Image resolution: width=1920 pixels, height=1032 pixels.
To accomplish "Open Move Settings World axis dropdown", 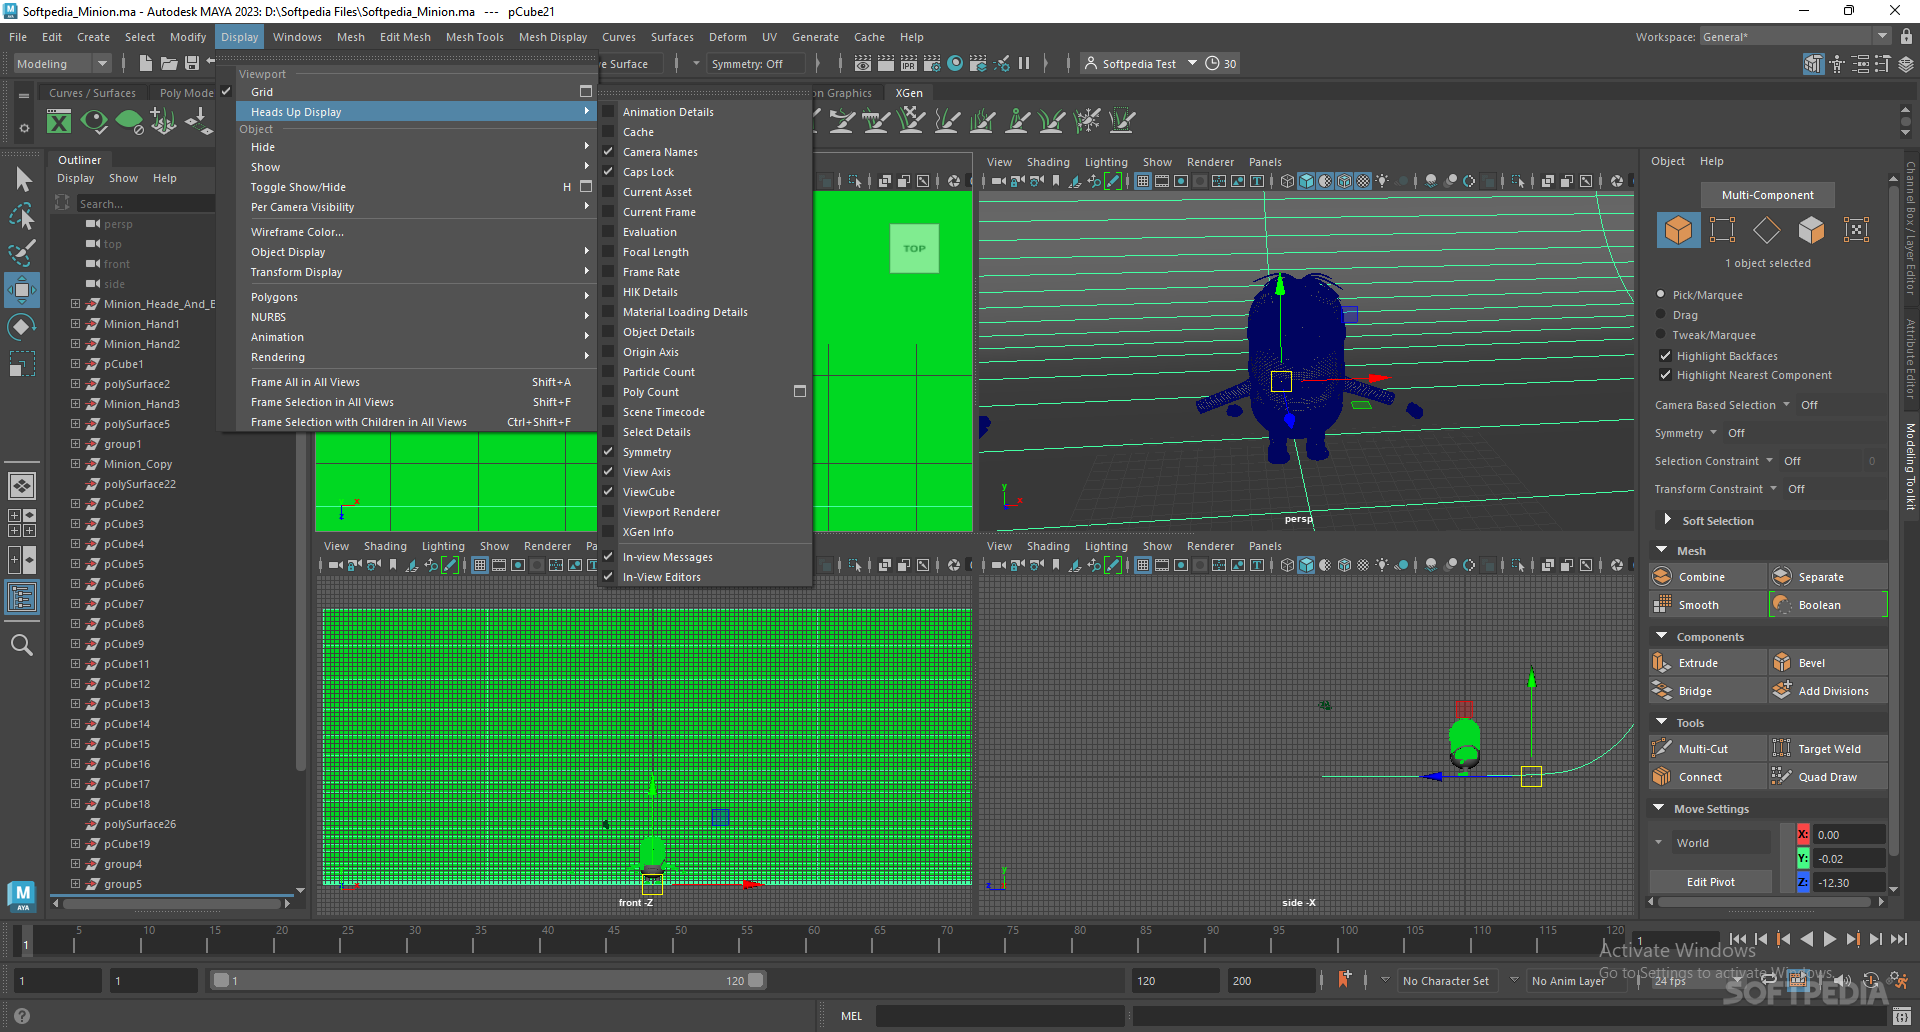I will (x=1712, y=843).
